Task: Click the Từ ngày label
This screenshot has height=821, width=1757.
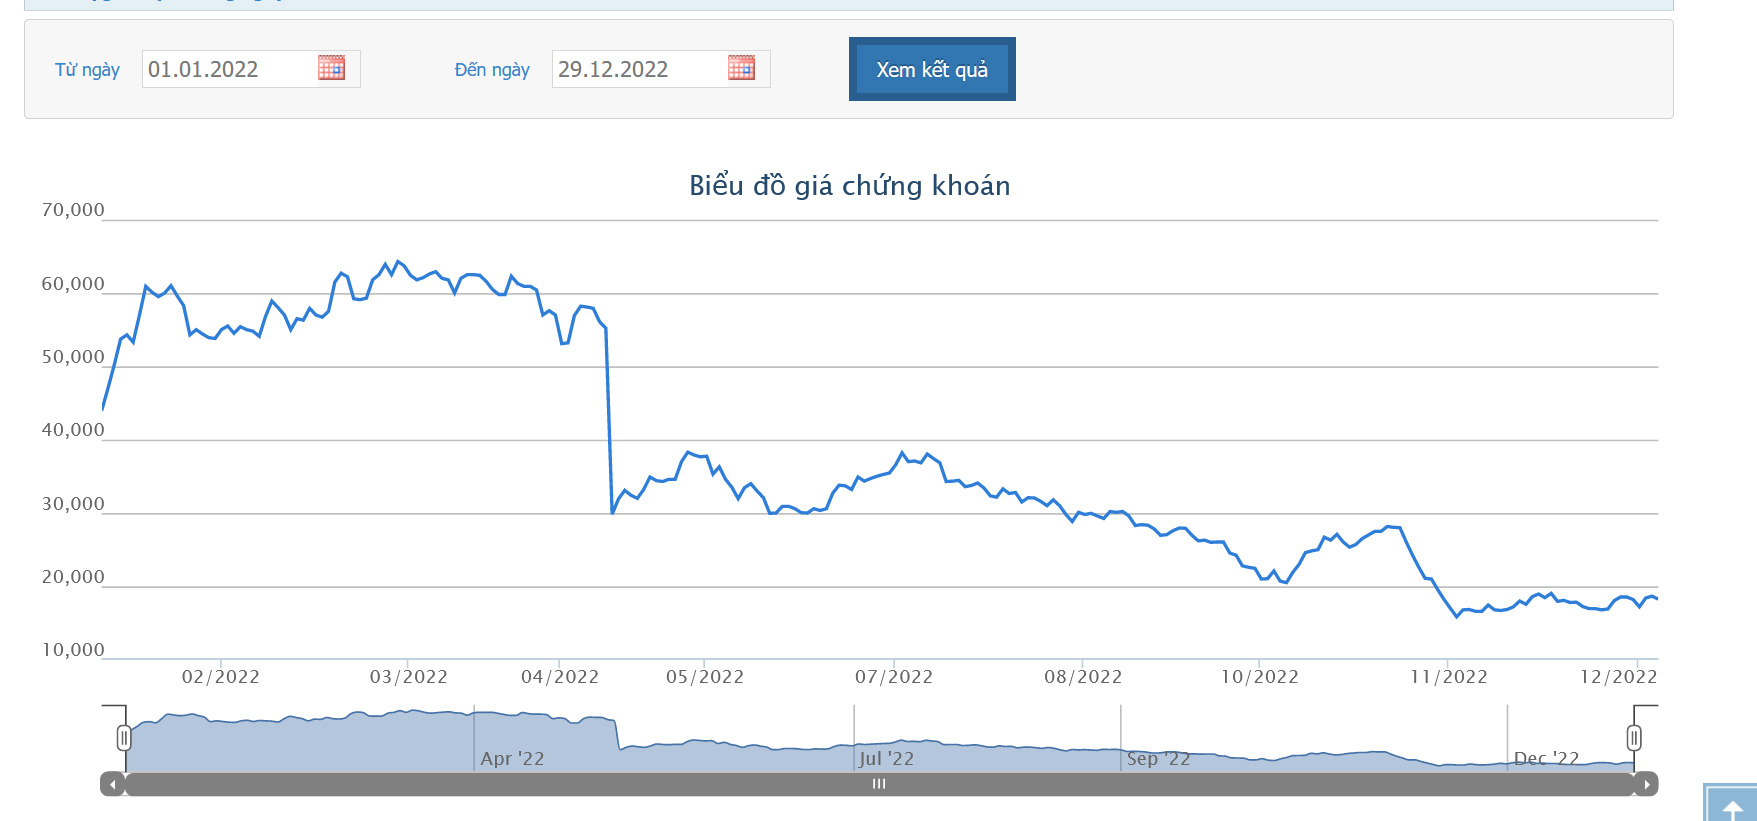Action: (87, 70)
